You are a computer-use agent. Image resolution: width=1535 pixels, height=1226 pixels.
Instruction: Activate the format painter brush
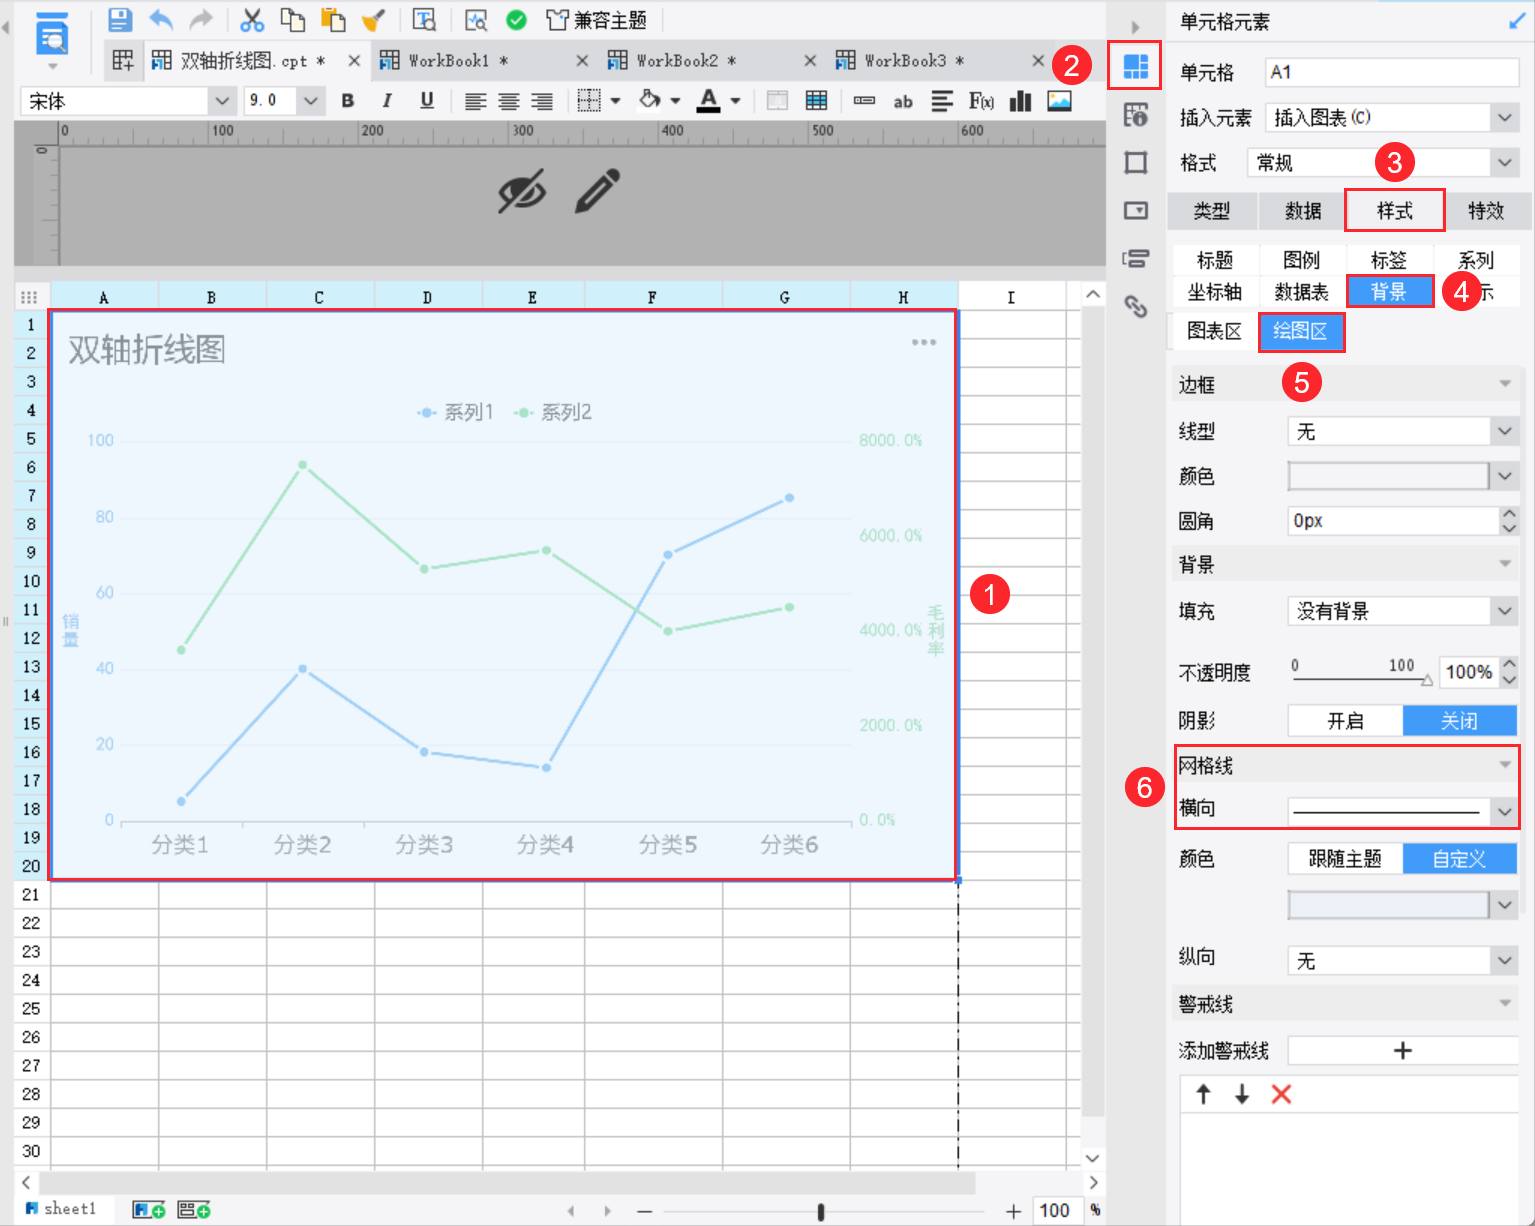373,20
